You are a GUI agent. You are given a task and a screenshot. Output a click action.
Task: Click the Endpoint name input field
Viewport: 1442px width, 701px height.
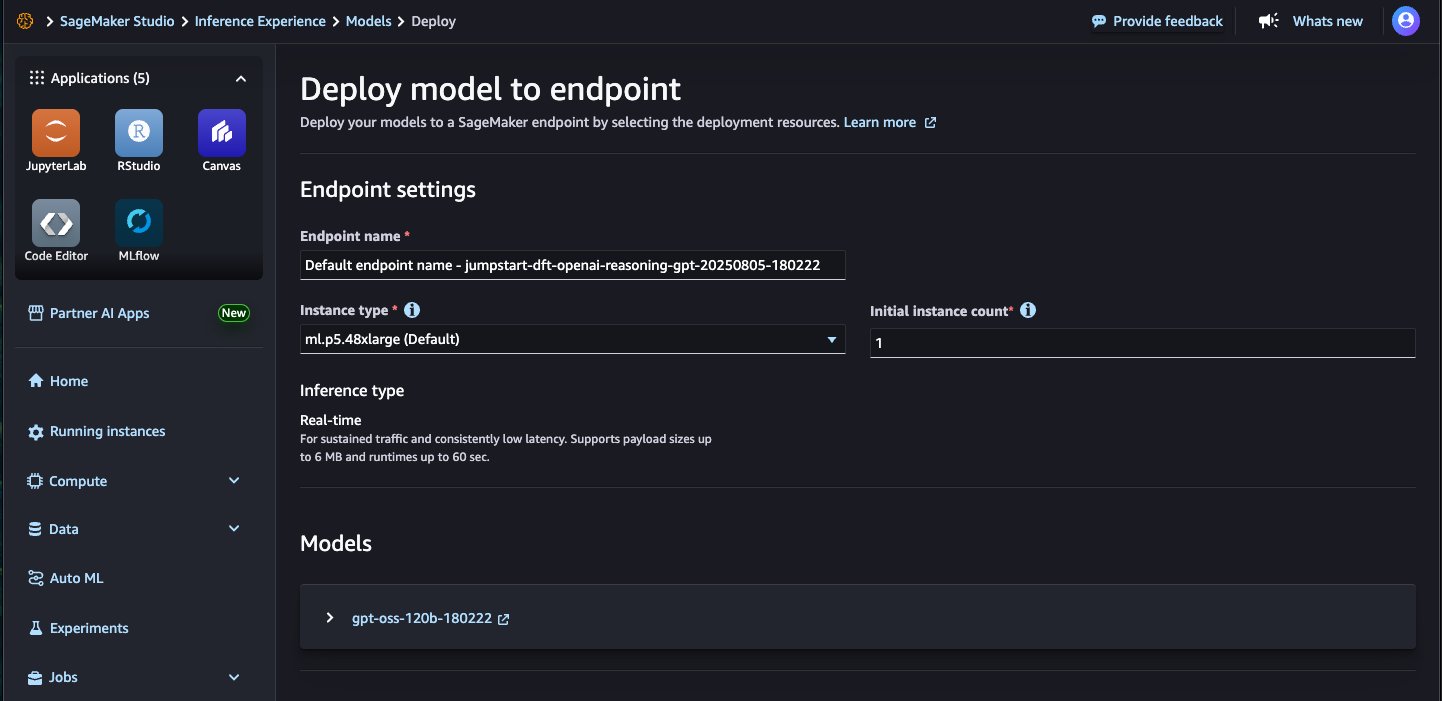tap(573, 265)
